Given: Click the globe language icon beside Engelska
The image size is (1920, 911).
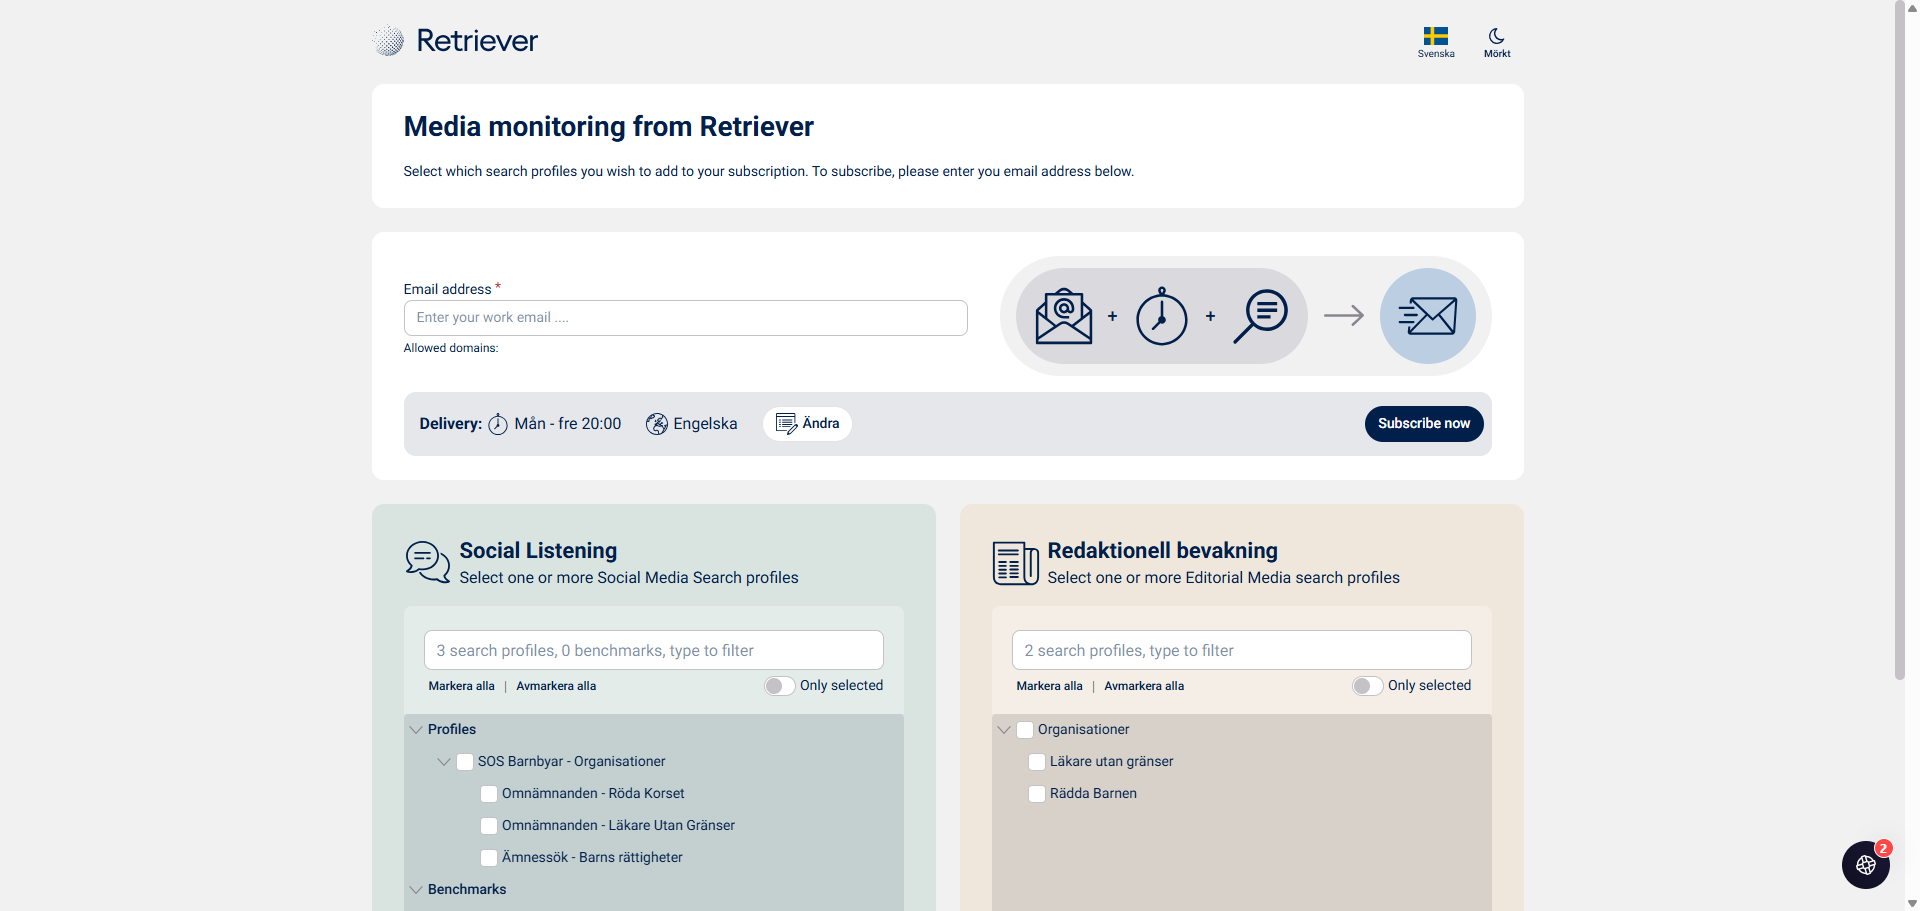Looking at the screenshot, I should (657, 424).
